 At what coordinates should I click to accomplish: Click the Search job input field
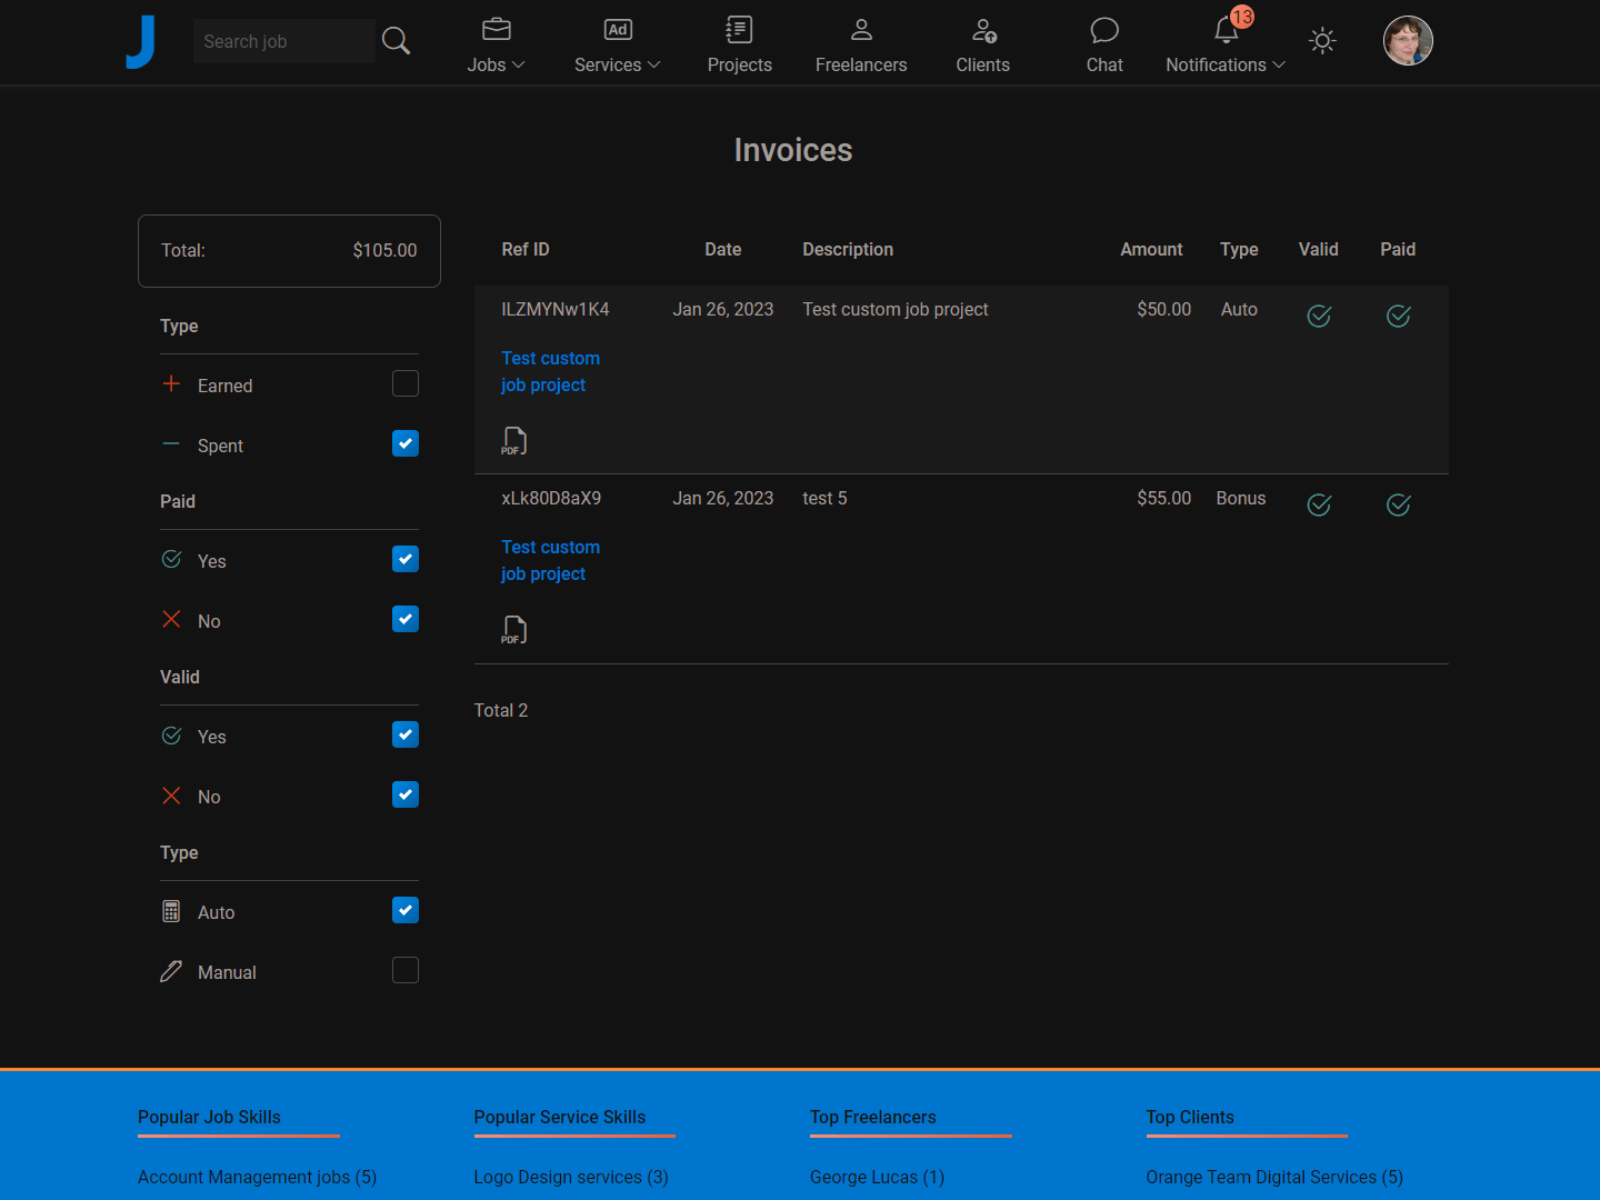[x=283, y=41]
